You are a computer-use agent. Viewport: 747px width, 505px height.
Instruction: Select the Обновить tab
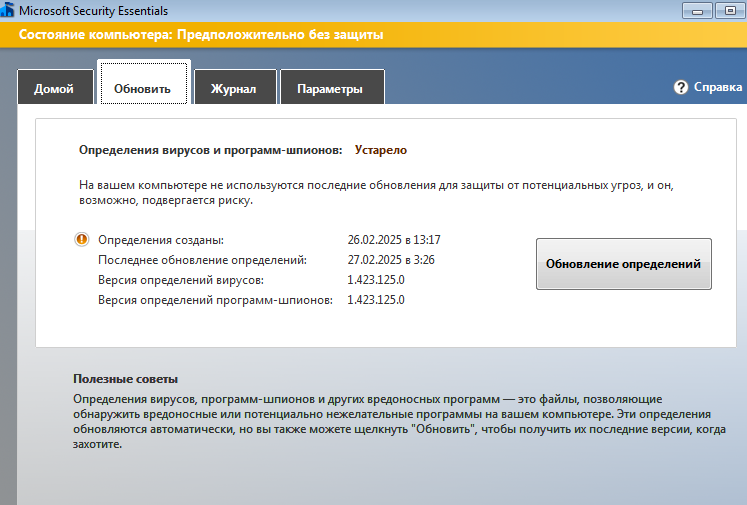144,83
